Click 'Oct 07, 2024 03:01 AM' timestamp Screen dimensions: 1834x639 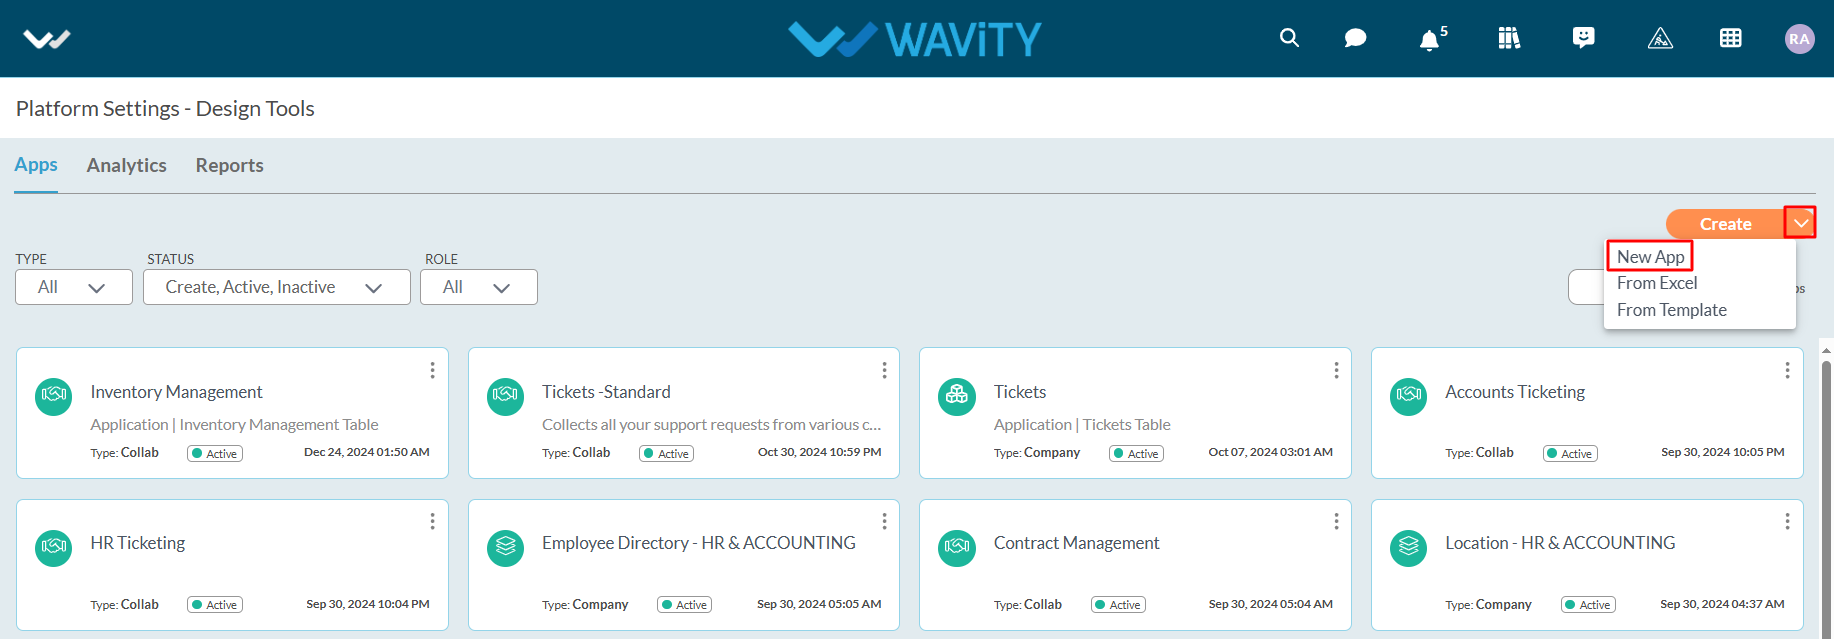point(1270,452)
